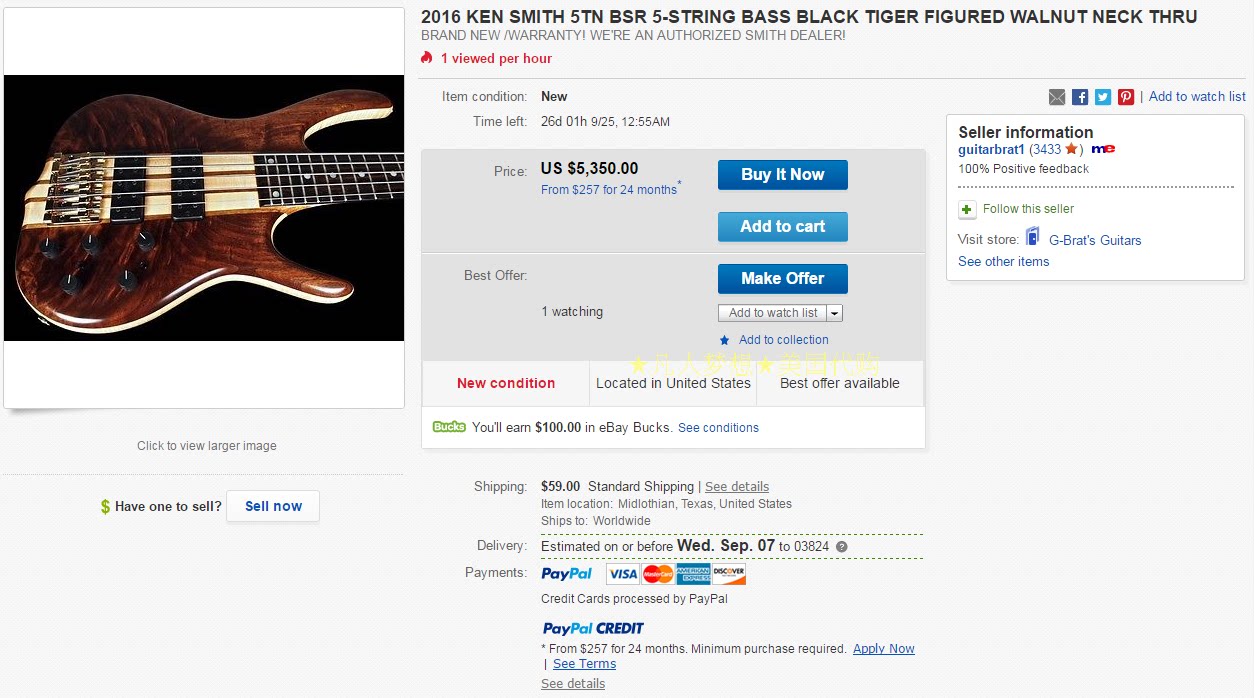Click the delivery estimate help question icon

[x=842, y=547]
